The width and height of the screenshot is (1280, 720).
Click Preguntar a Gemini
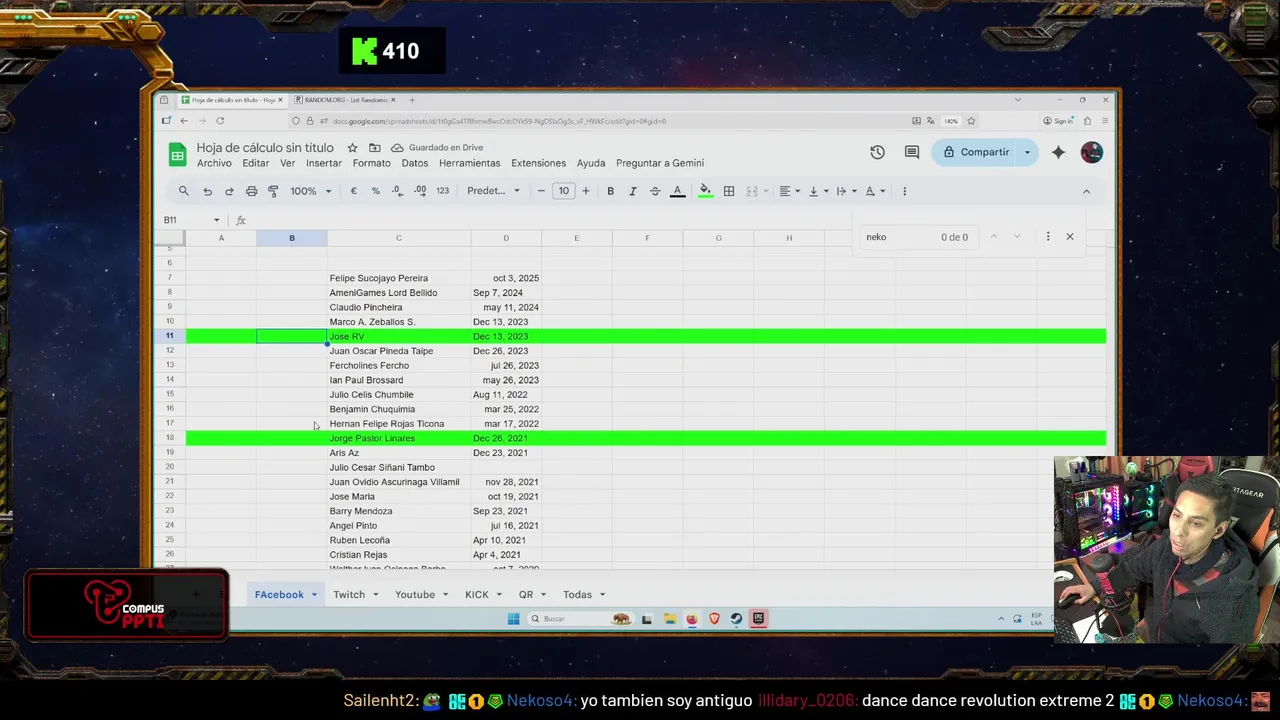660,163
